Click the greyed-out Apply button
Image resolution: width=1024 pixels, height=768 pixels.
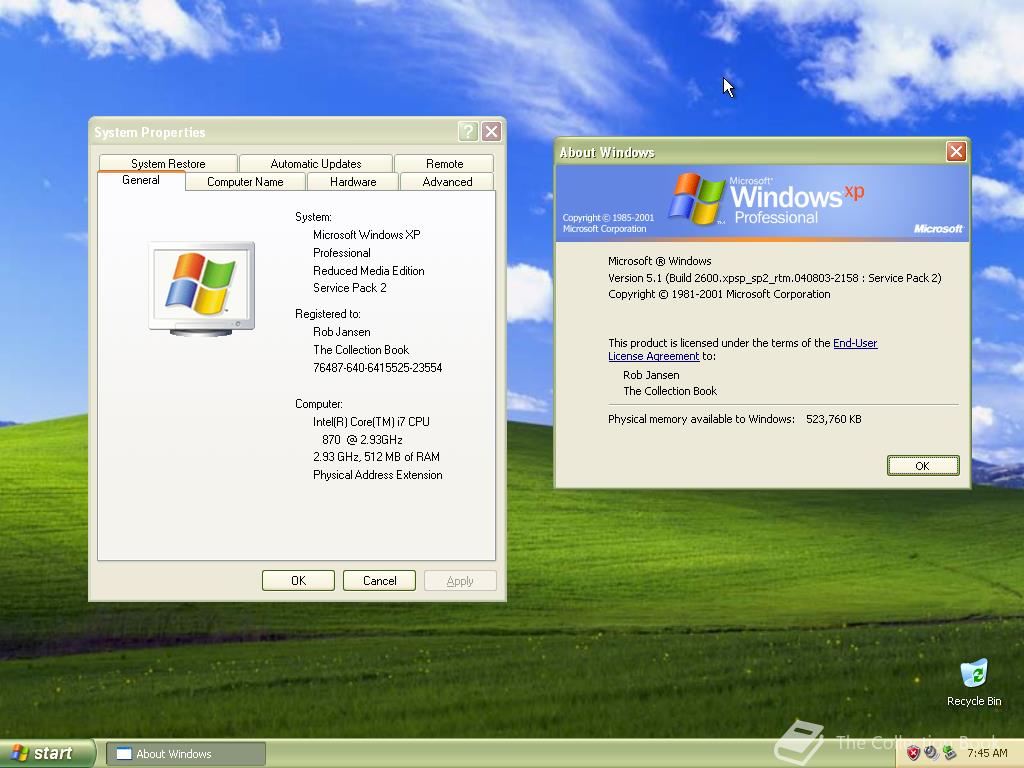pos(460,581)
